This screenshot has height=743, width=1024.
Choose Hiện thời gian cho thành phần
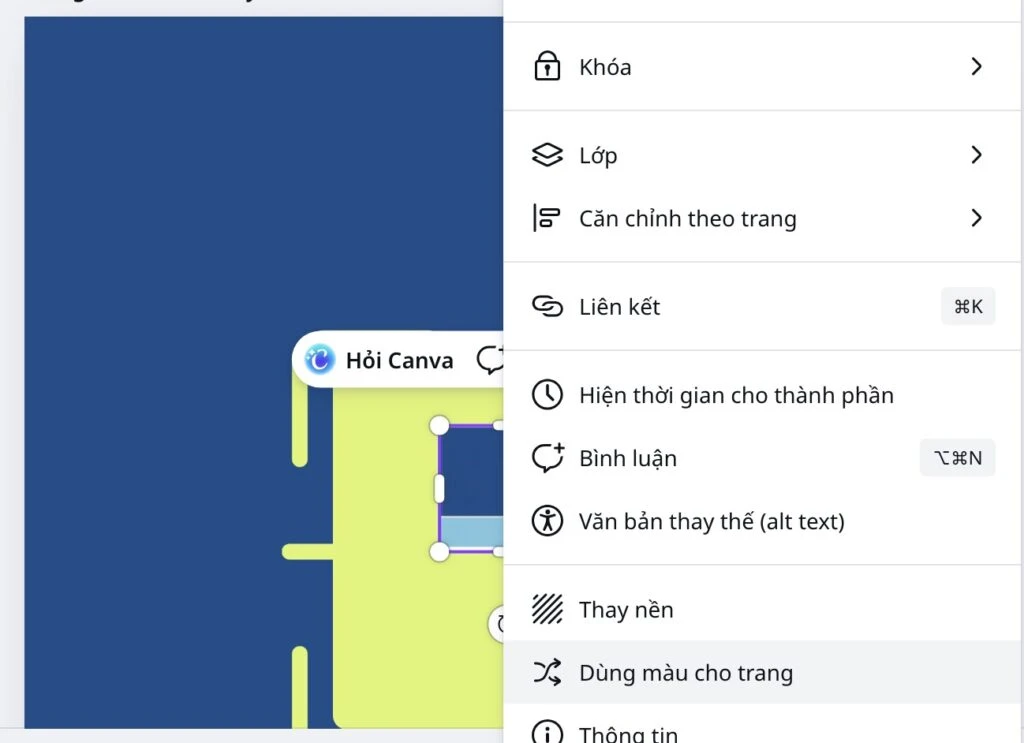736,395
